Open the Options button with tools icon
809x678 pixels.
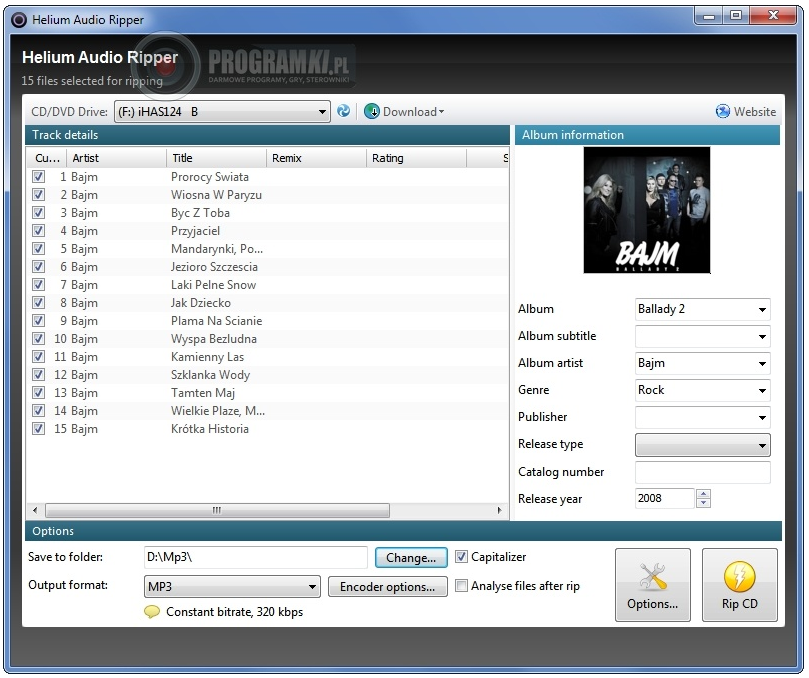point(653,585)
